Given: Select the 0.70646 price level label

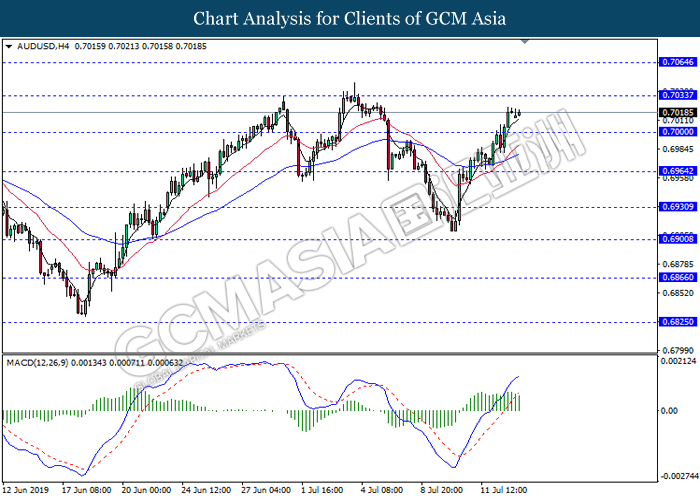Looking at the screenshot, I should point(678,62).
